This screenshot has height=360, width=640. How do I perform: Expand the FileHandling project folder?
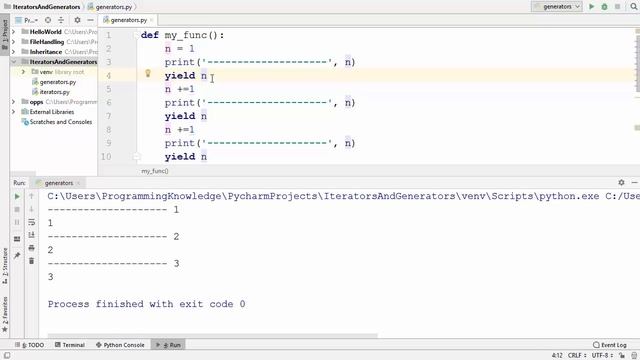[x=13, y=42]
